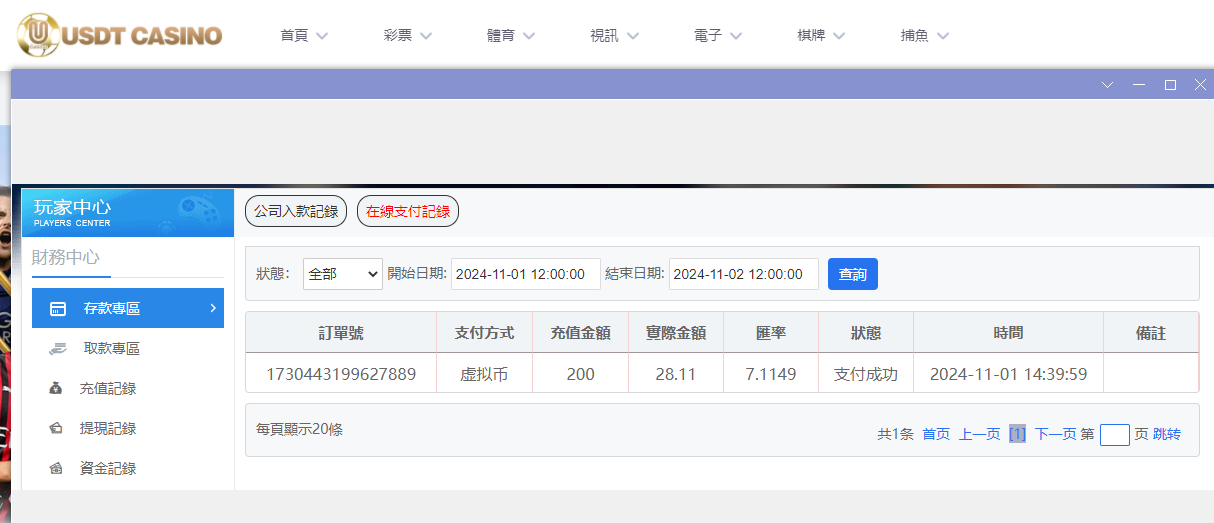1214x523 pixels.
Task: Click the game controller icon in header
Action: (197, 210)
